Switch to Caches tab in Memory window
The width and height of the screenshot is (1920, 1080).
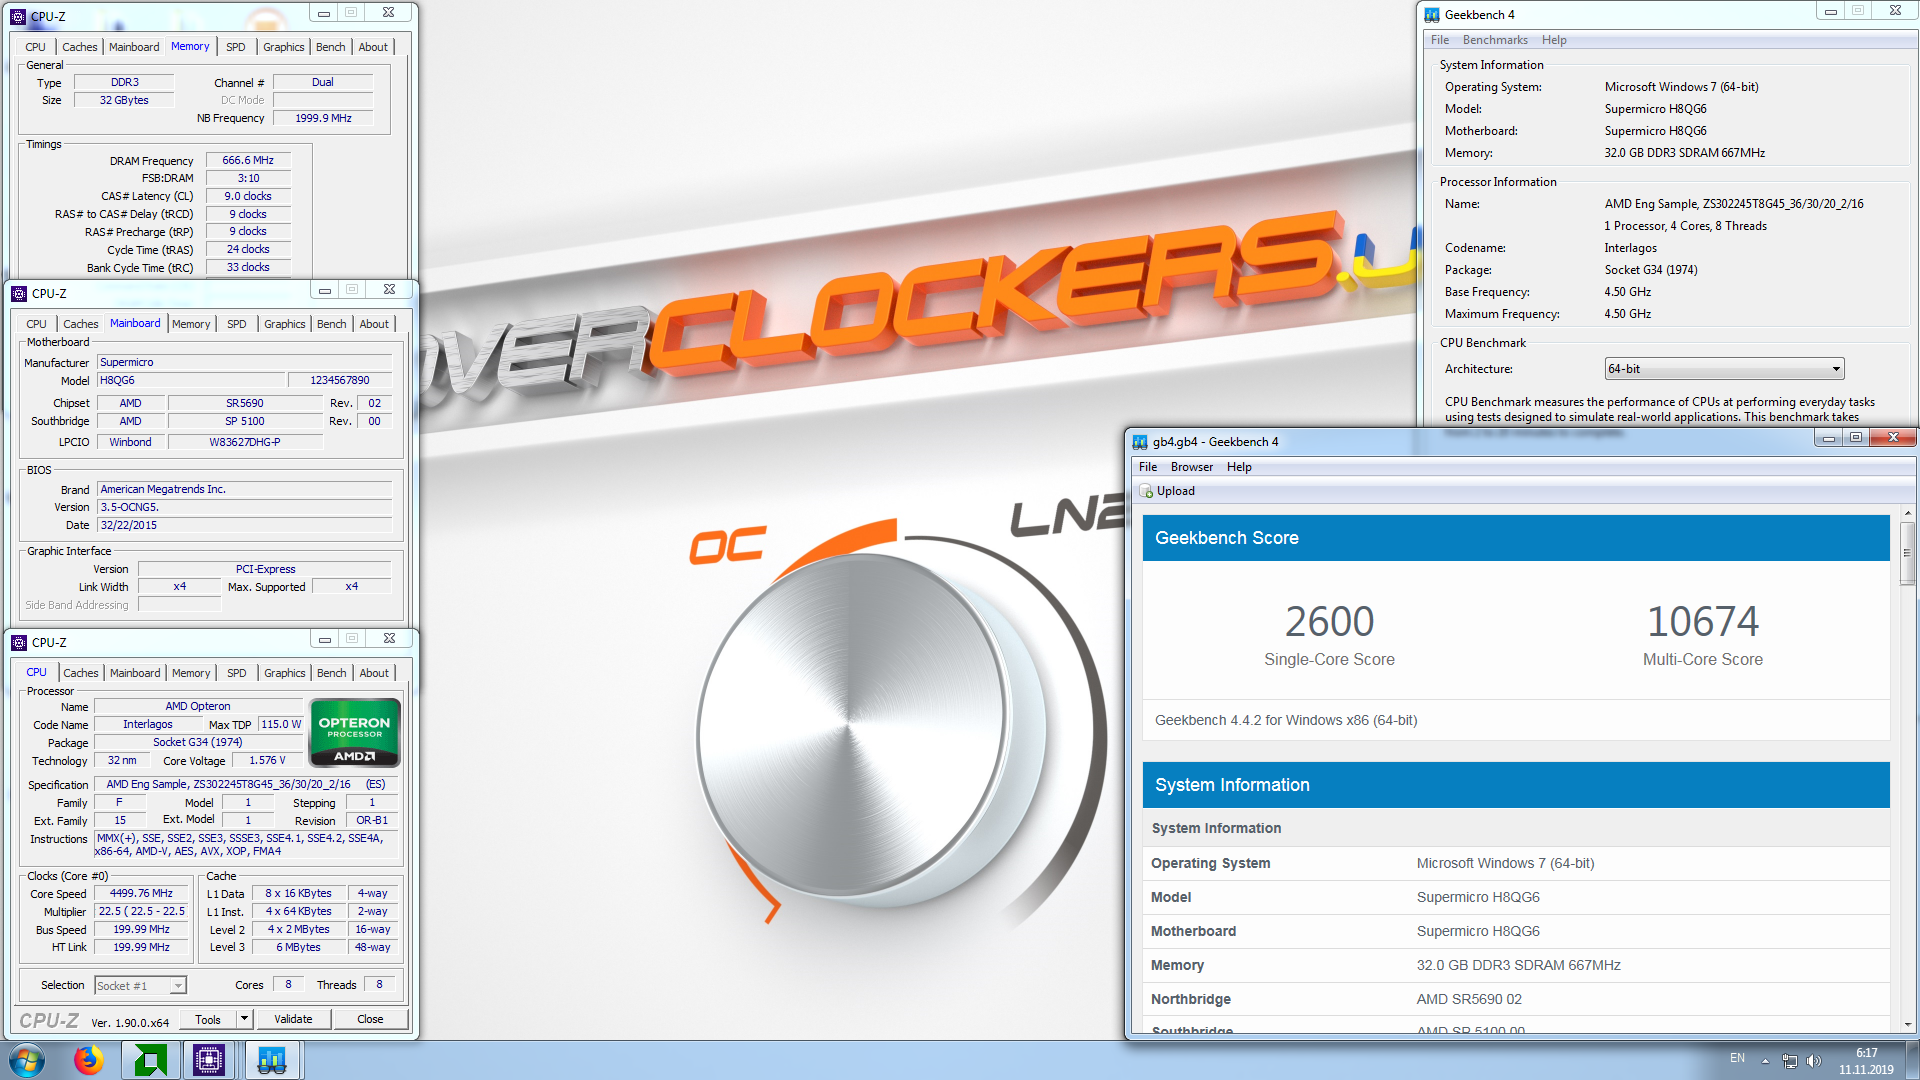pos(80,47)
